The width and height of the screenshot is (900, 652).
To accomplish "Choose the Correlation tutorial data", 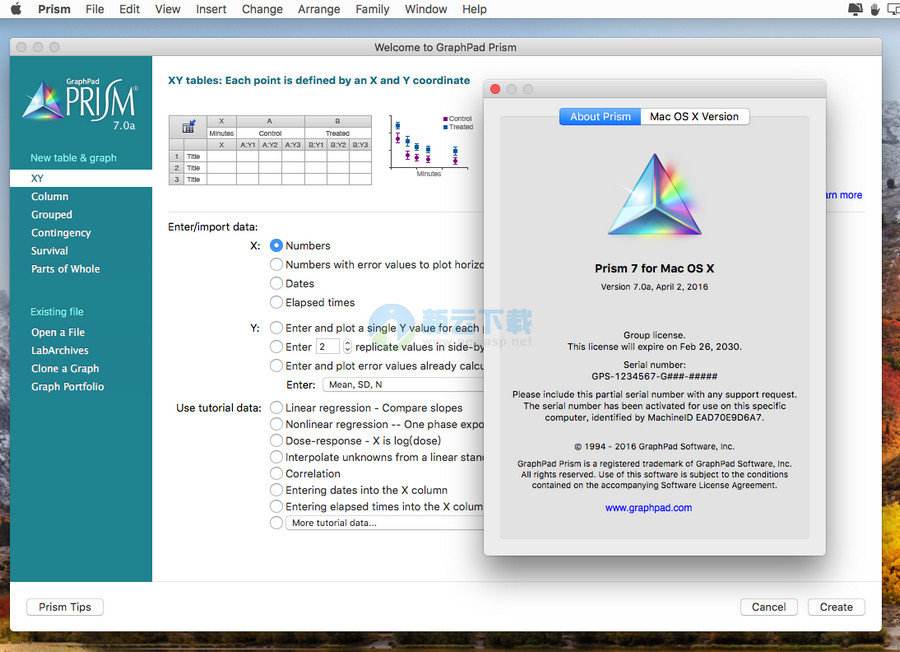I will [x=276, y=474].
